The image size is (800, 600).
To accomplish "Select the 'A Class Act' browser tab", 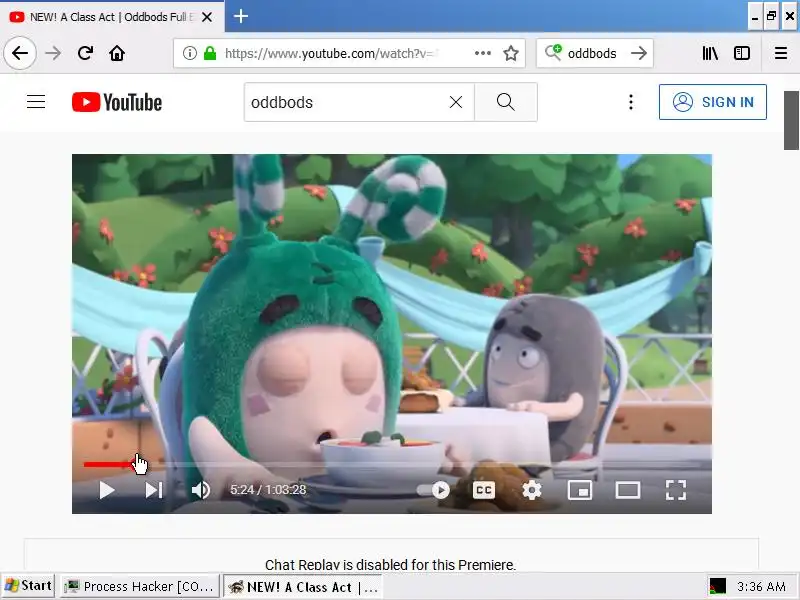I will tap(112, 17).
